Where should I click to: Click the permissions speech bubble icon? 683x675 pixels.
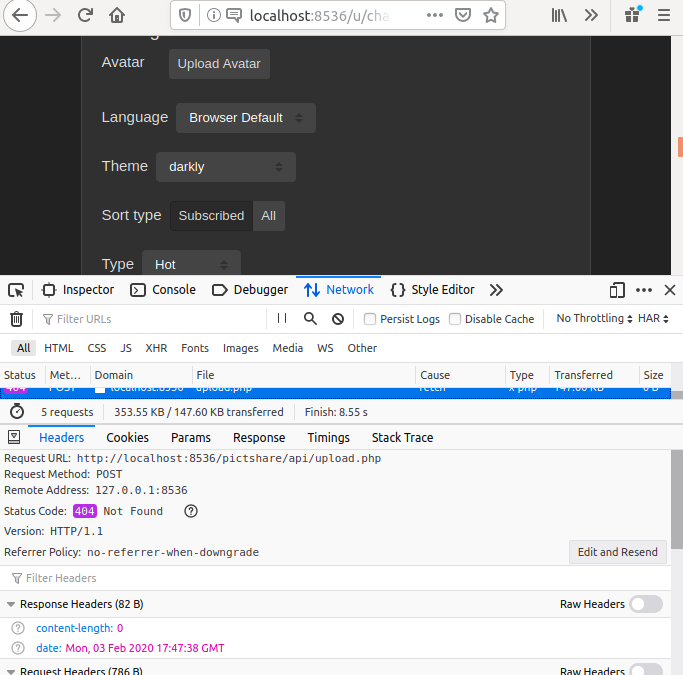[x=234, y=16]
